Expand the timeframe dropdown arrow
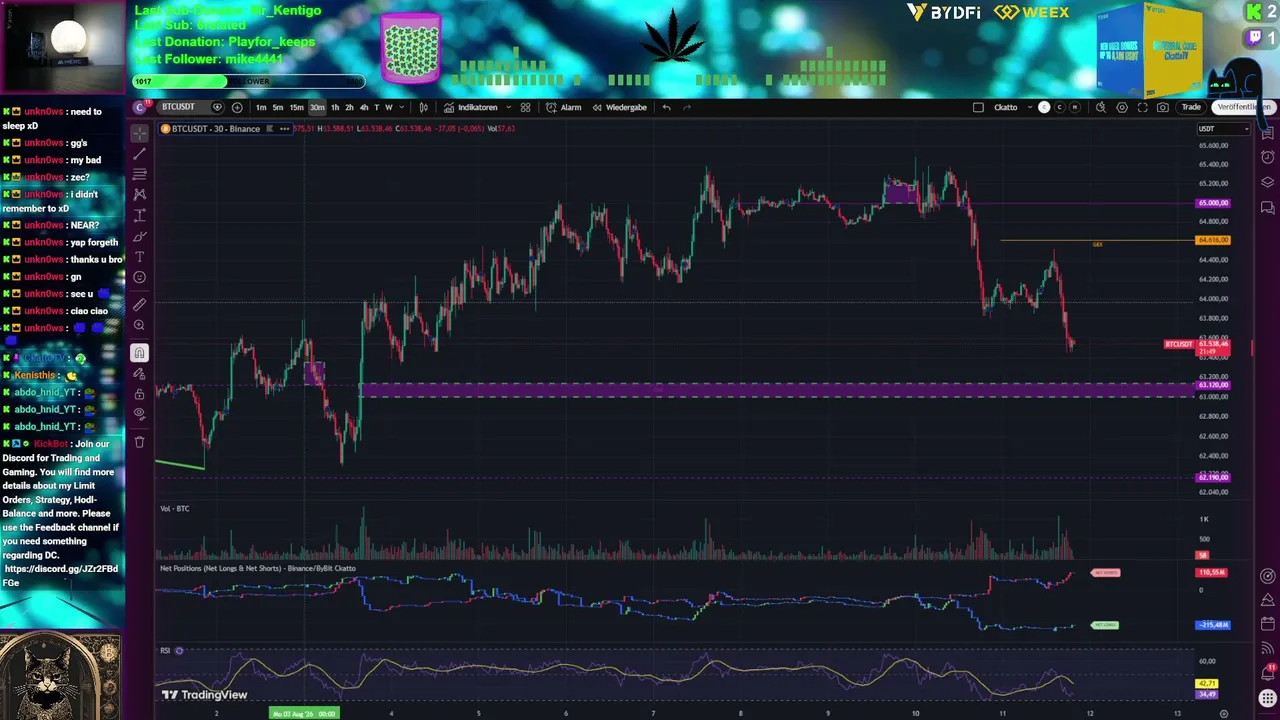 (x=402, y=107)
